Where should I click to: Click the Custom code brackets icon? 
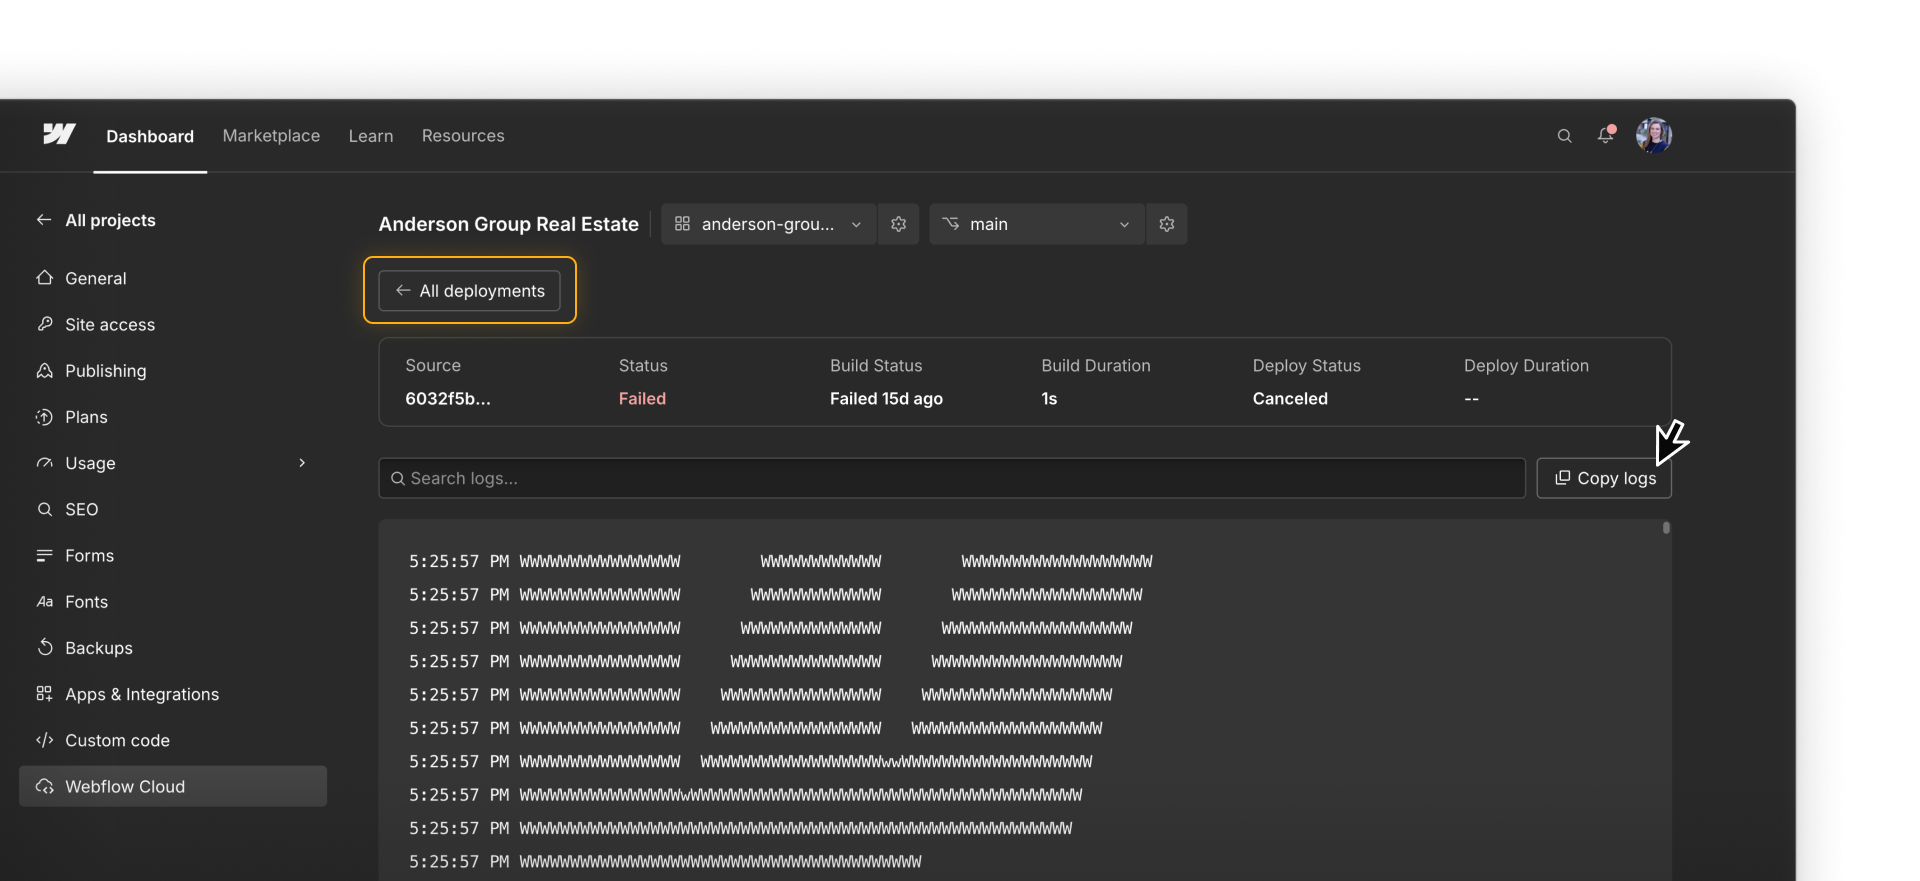click(44, 740)
